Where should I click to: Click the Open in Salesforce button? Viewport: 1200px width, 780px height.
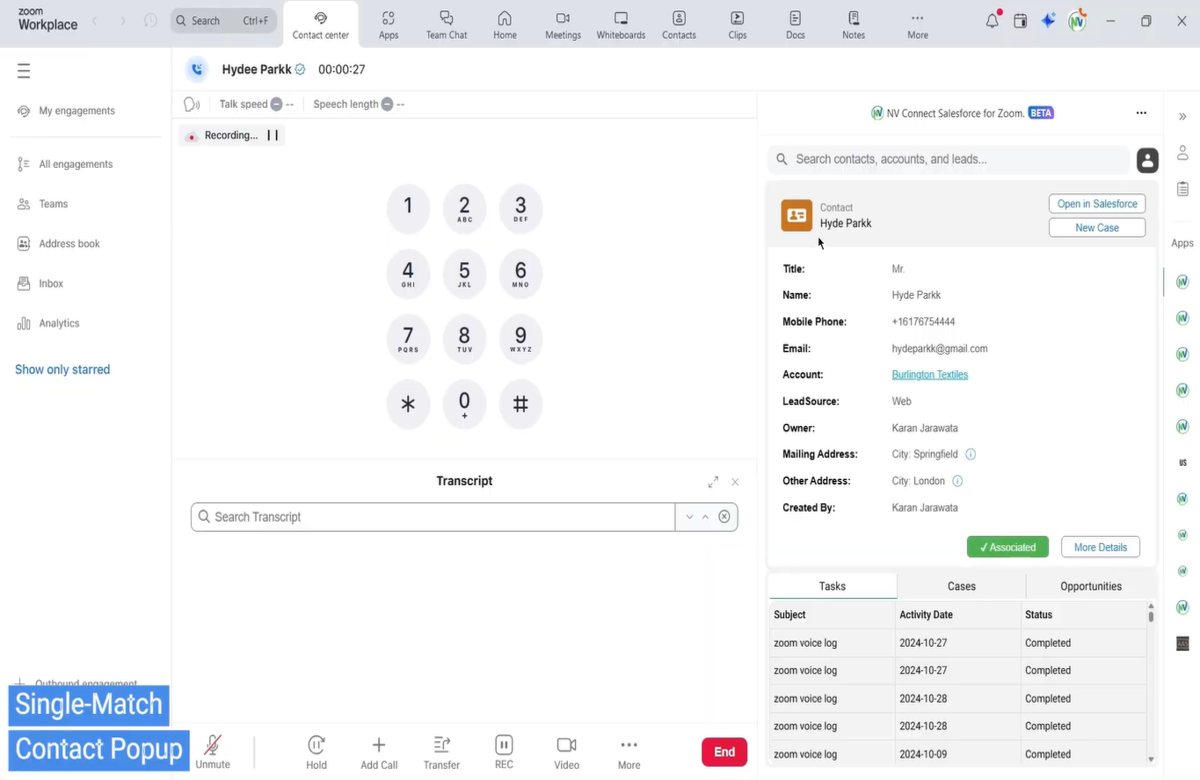[1097, 204]
